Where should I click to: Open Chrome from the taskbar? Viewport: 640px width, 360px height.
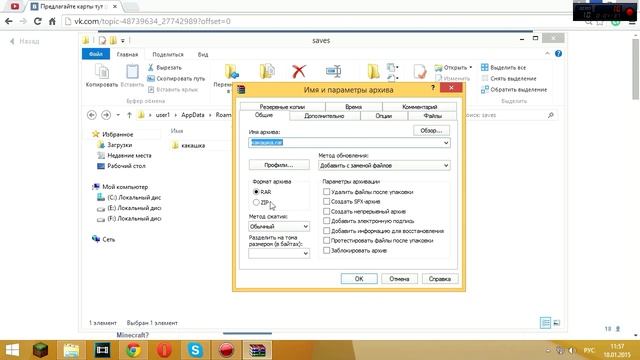pos(133,350)
